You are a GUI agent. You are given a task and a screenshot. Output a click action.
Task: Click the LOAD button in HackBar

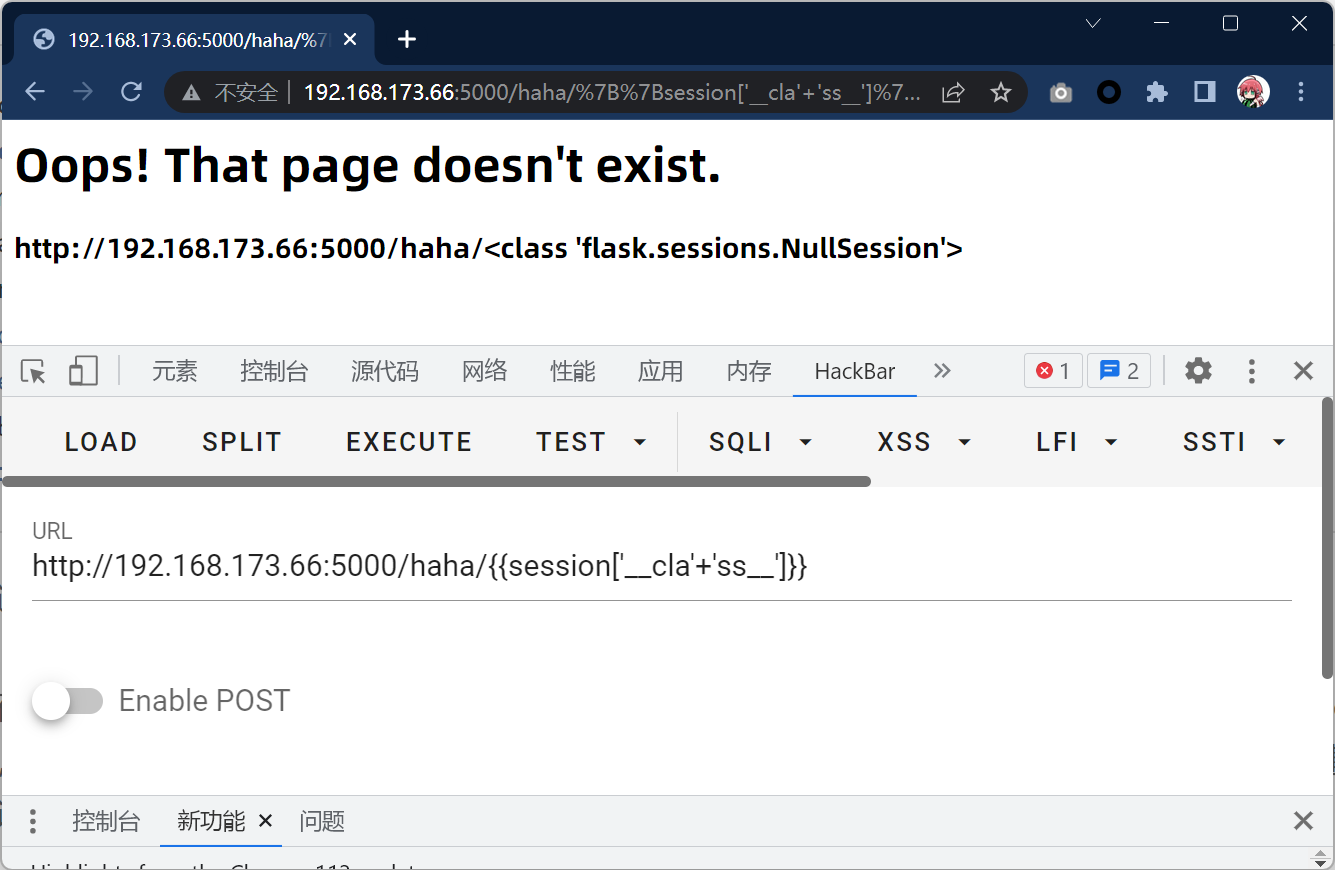[x=101, y=442]
